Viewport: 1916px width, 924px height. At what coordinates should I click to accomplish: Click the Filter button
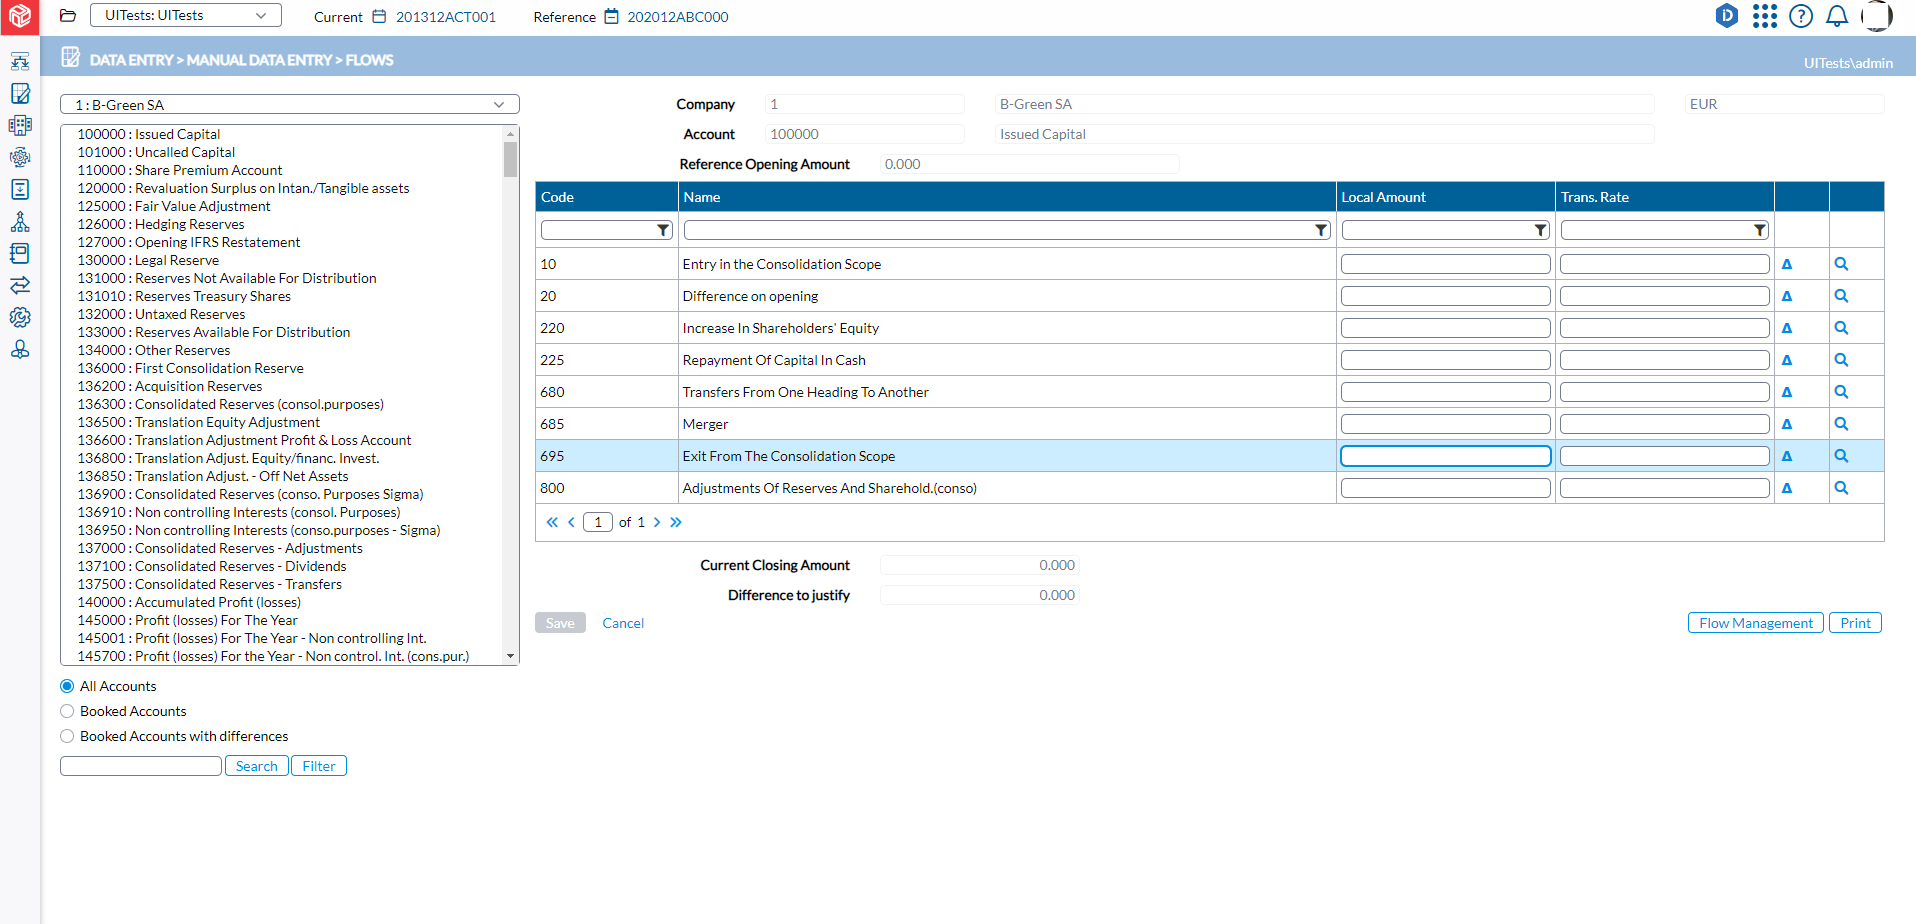point(319,766)
